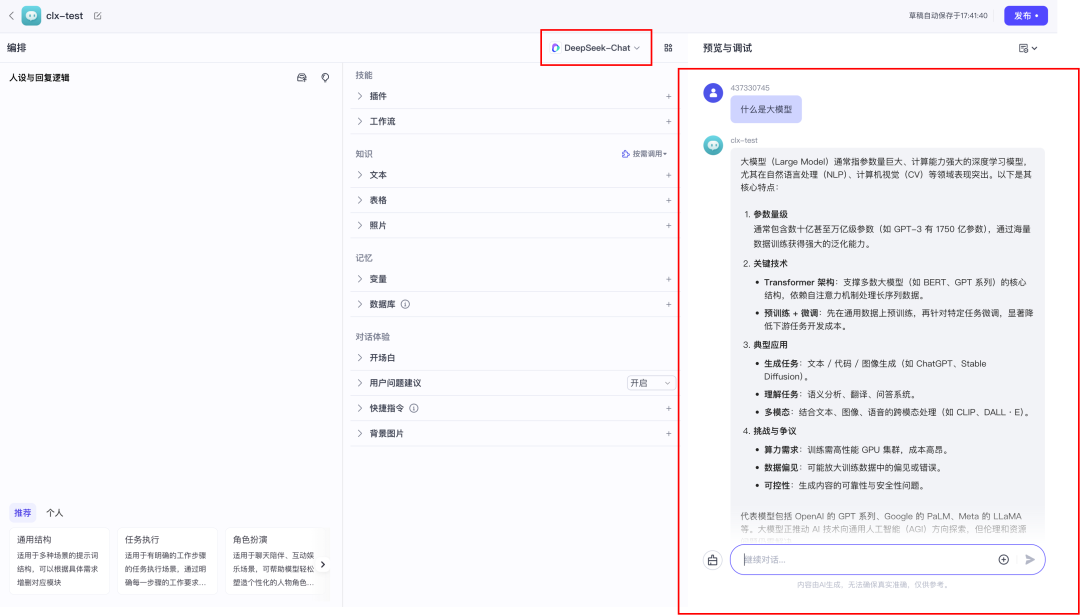Click the debug panel icon at top right

pyautogui.click(x=1024, y=47)
